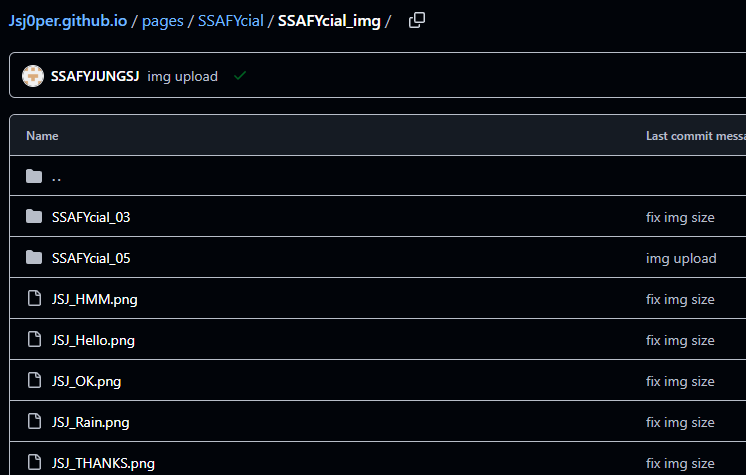Open the SSAFYcial_03 folder
Screen dimensions: 746x475
91,217
